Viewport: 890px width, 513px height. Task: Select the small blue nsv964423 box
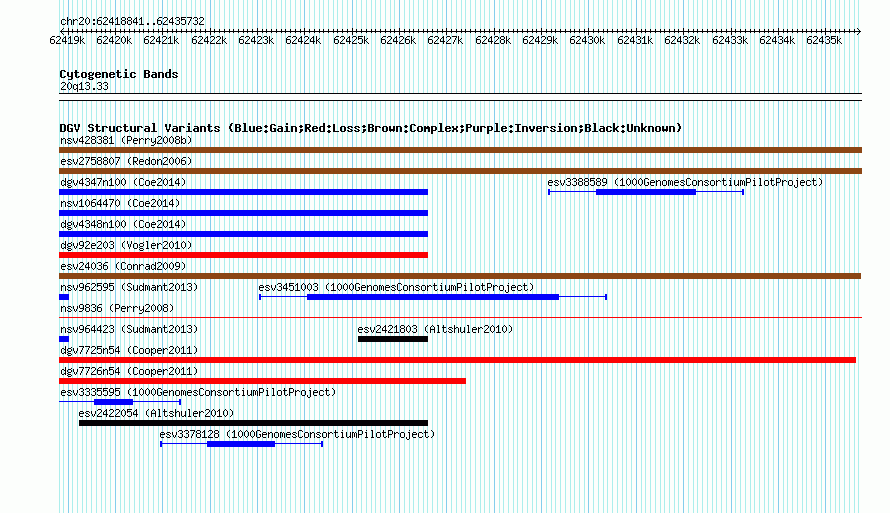64,339
